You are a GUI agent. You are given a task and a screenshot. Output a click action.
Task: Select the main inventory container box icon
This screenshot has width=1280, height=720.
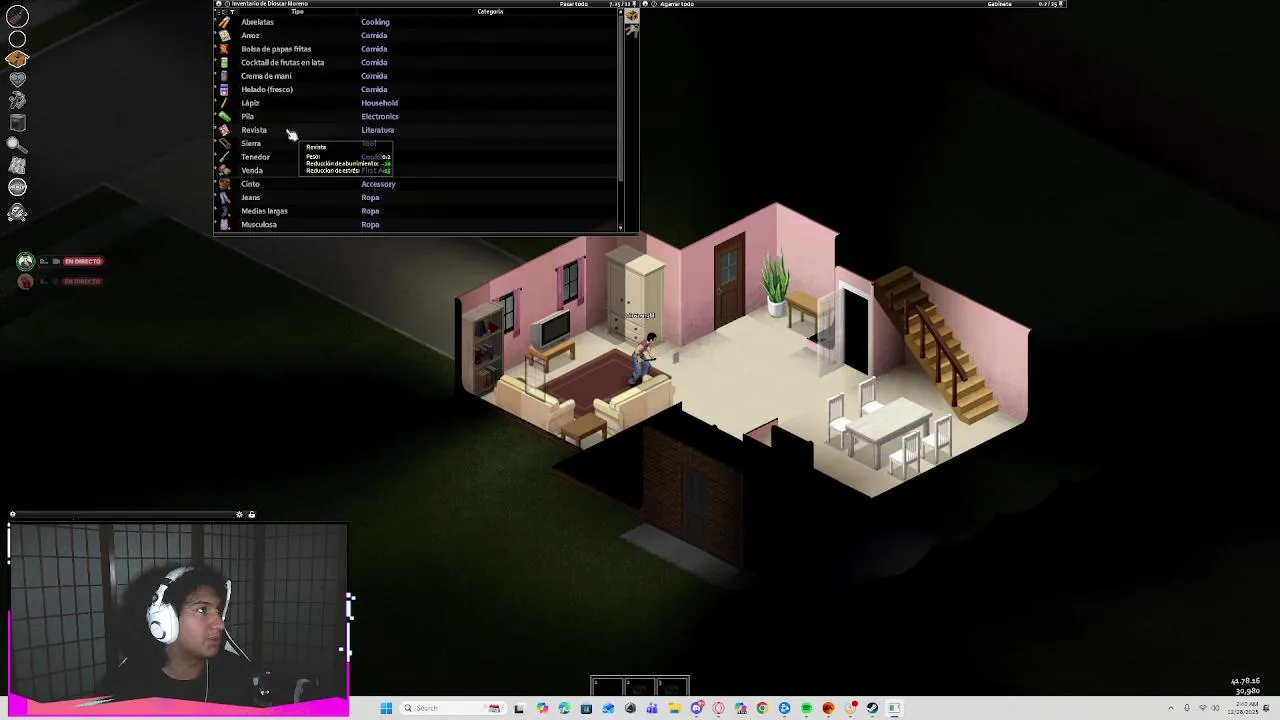pyautogui.click(x=632, y=16)
